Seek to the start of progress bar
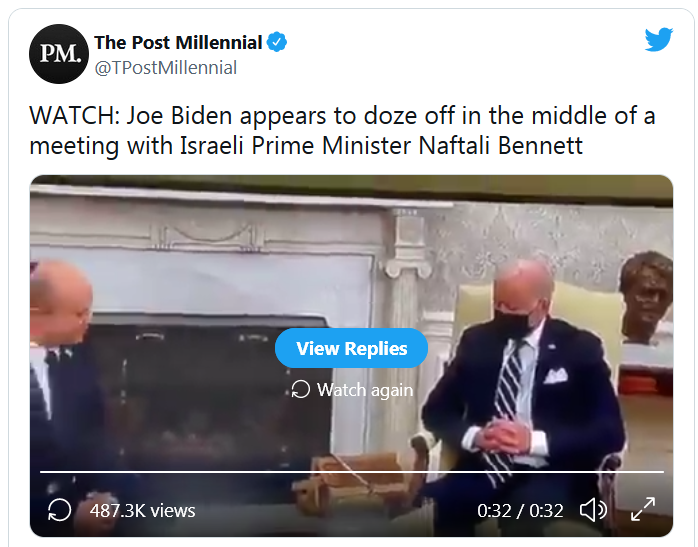The width and height of the screenshot is (698, 547). (42, 471)
